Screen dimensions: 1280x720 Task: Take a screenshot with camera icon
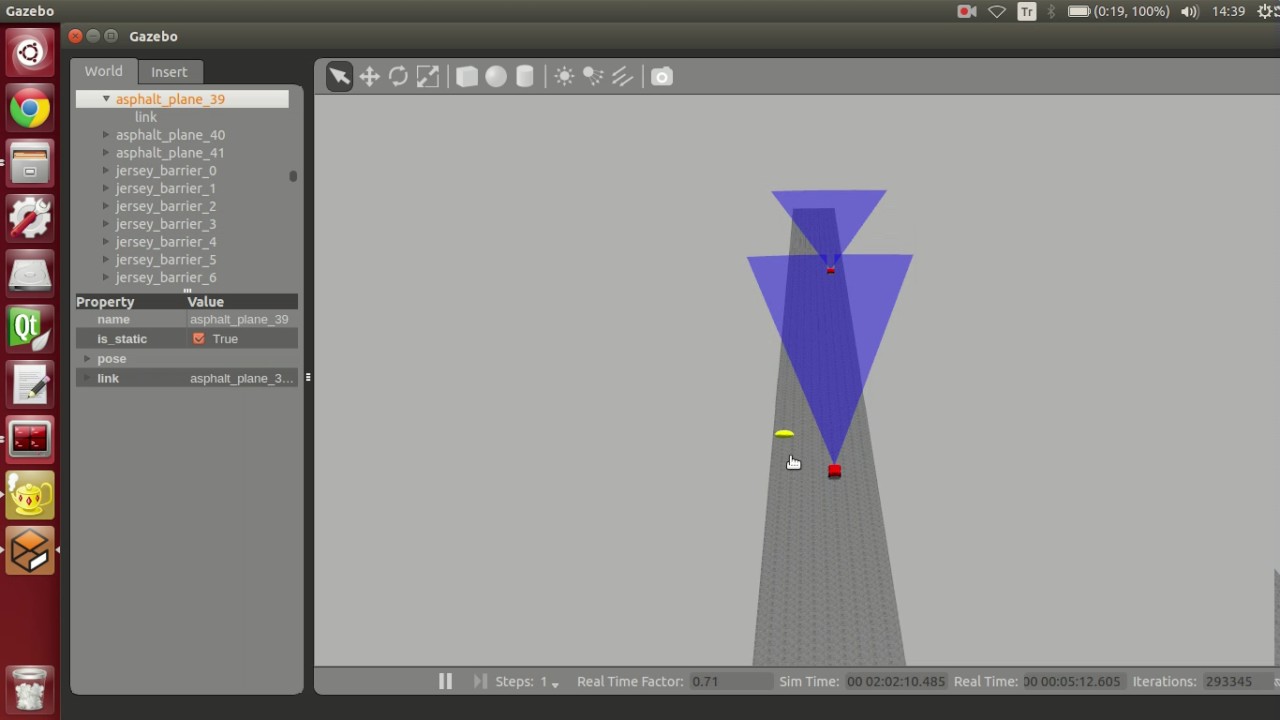pyautogui.click(x=662, y=77)
